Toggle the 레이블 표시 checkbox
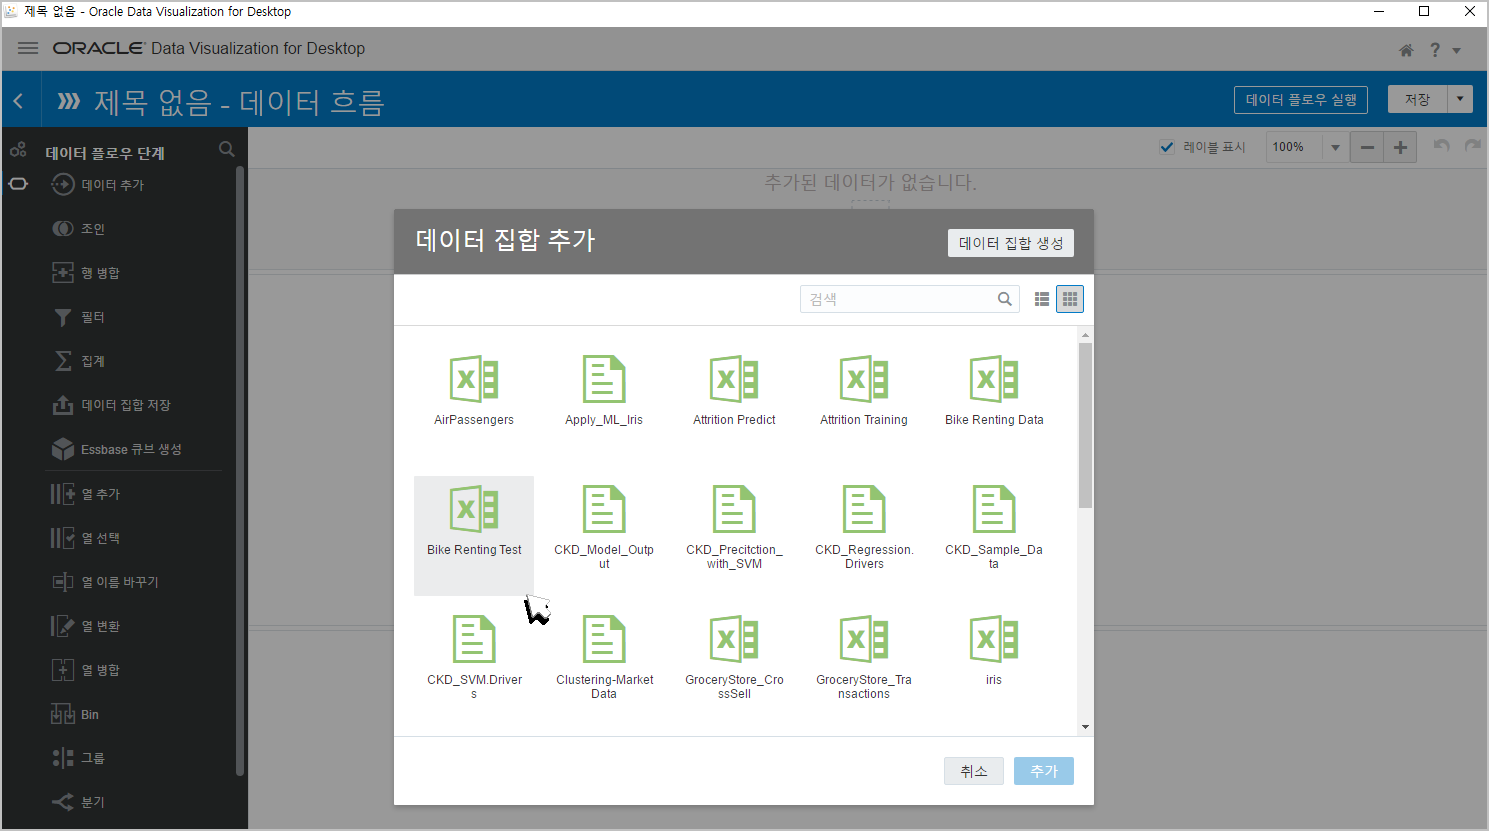This screenshot has width=1489, height=831. 1166,147
